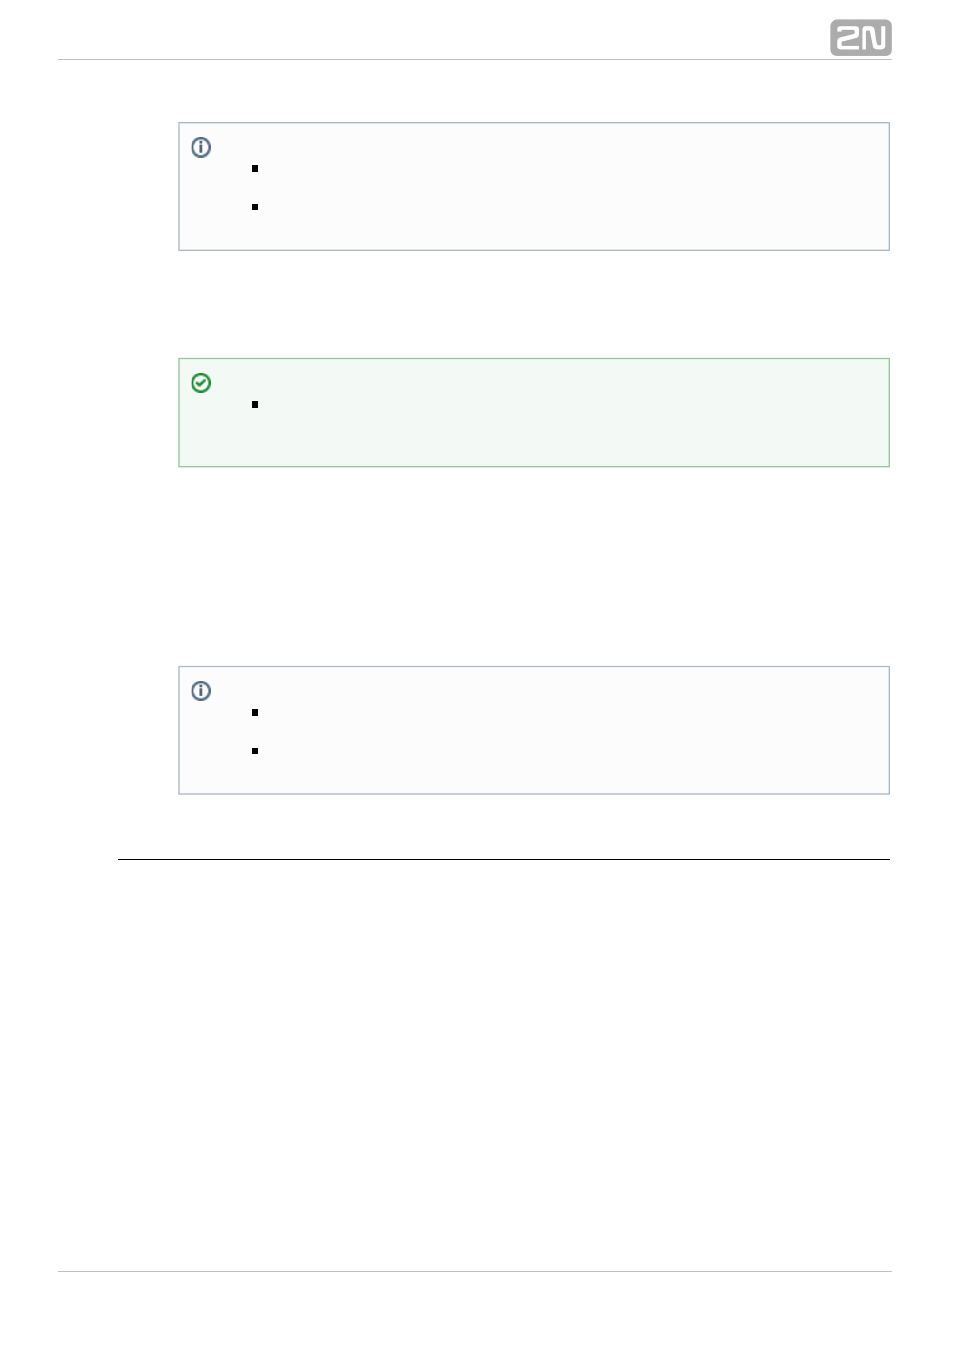Select the second bullet in the top note box
Image resolution: width=954 pixels, height=1350 pixels.
(255, 207)
